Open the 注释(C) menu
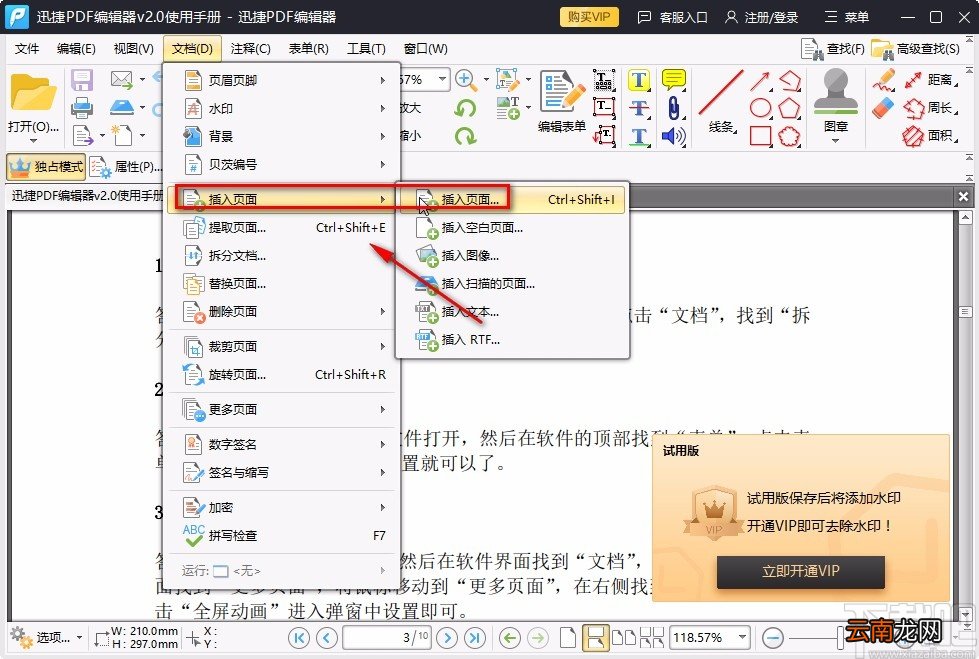This screenshot has width=979, height=659. (x=250, y=49)
